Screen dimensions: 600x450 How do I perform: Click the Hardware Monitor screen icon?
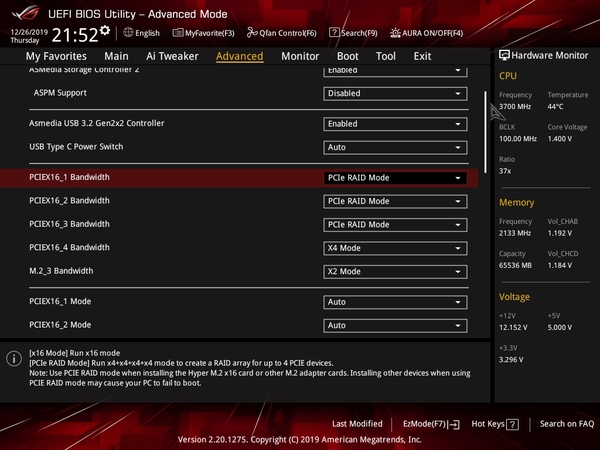504,55
